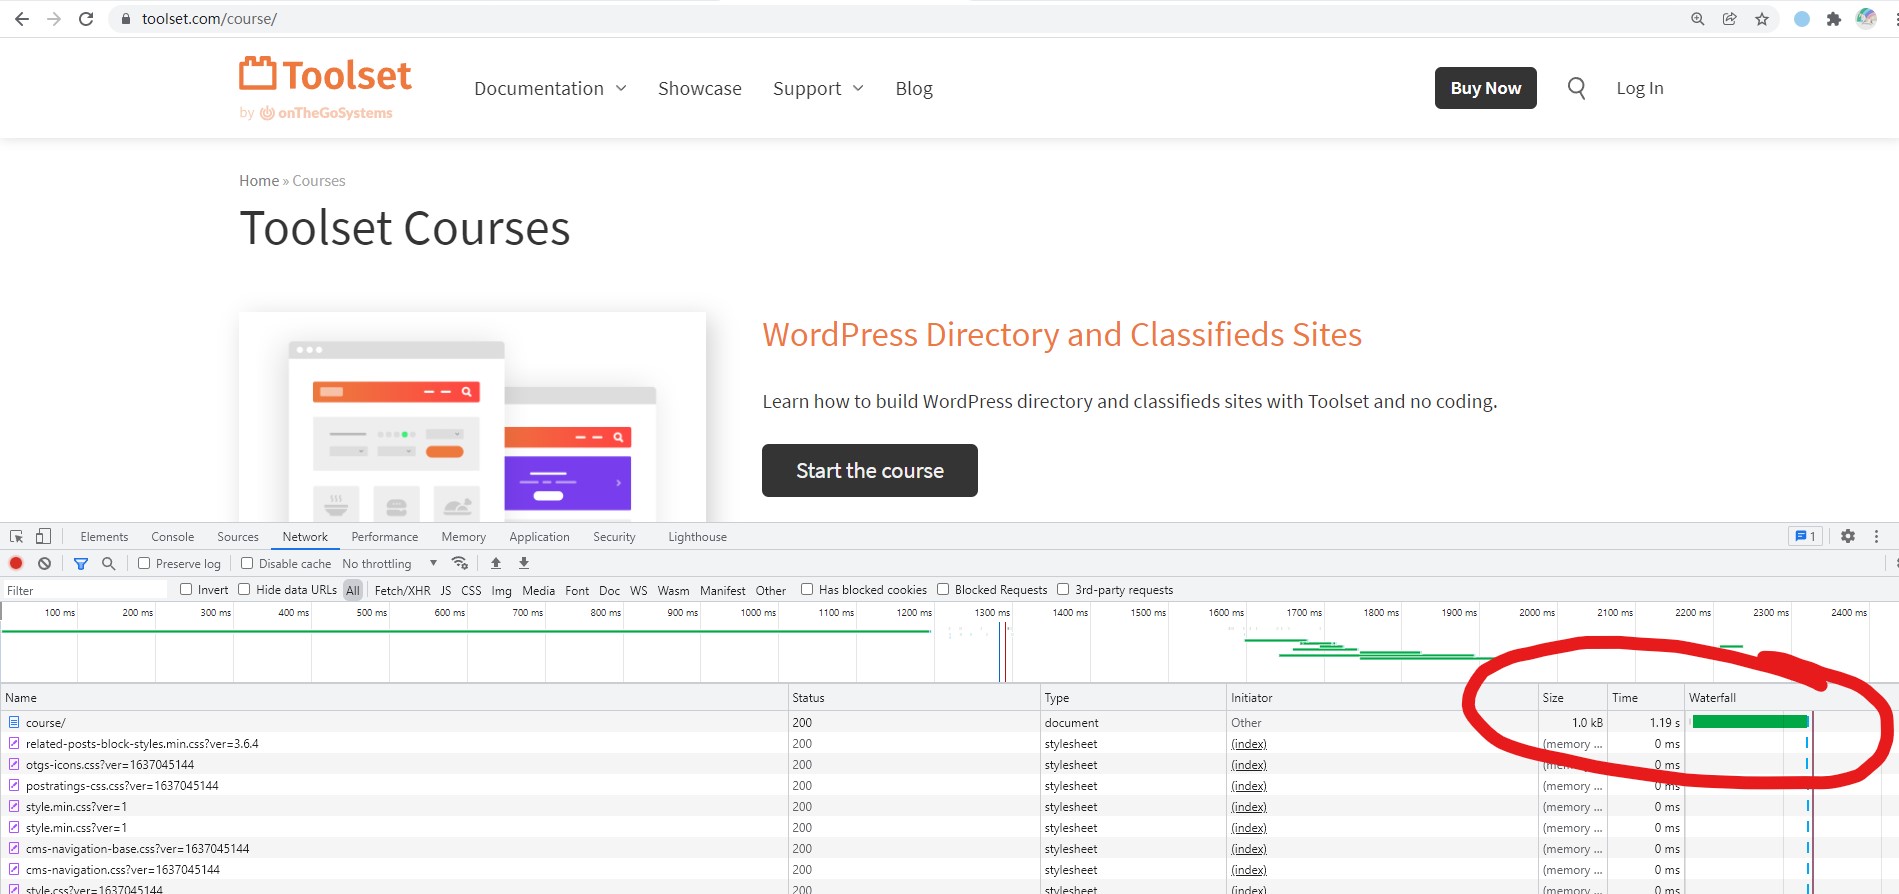Click the network Filter text field

[85, 590]
